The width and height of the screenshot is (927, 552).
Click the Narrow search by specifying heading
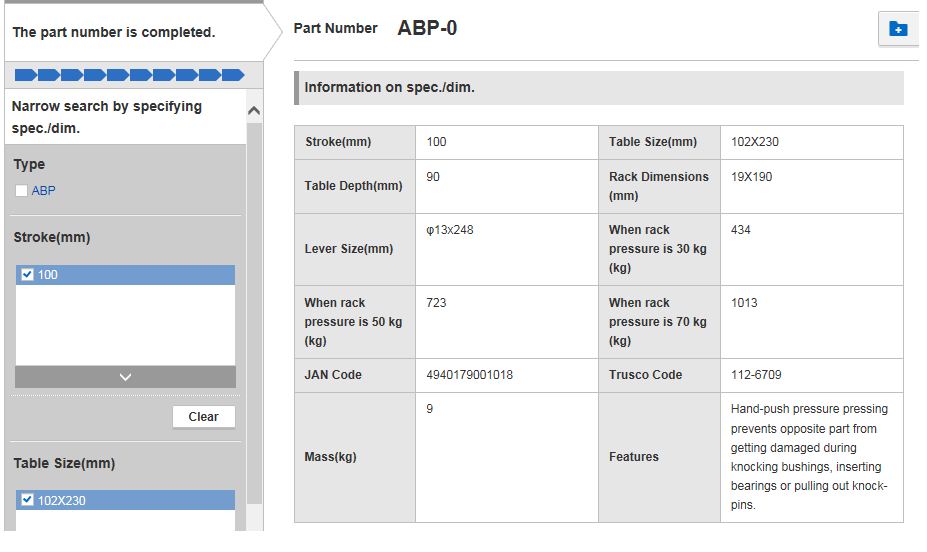pyautogui.click(x=107, y=117)
